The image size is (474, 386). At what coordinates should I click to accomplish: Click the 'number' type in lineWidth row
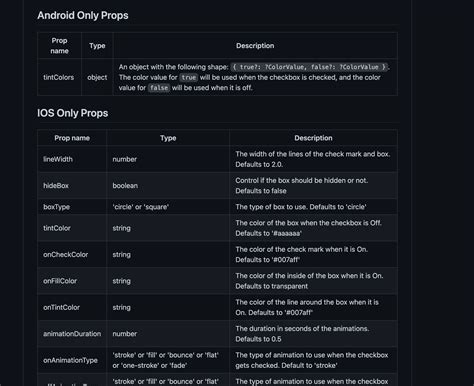coord(125,159)
